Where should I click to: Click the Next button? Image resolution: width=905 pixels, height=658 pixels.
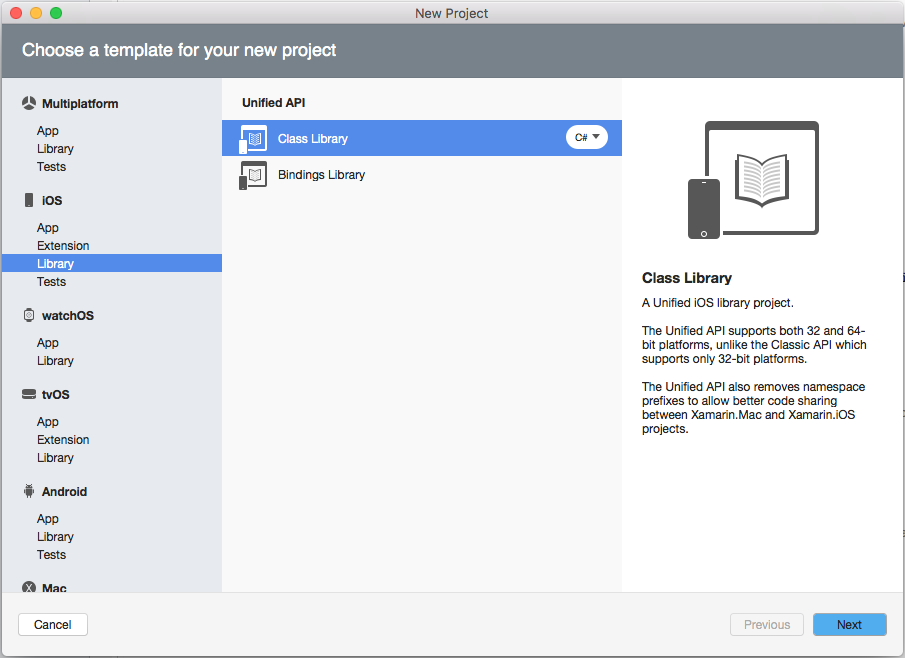(850, 625)
